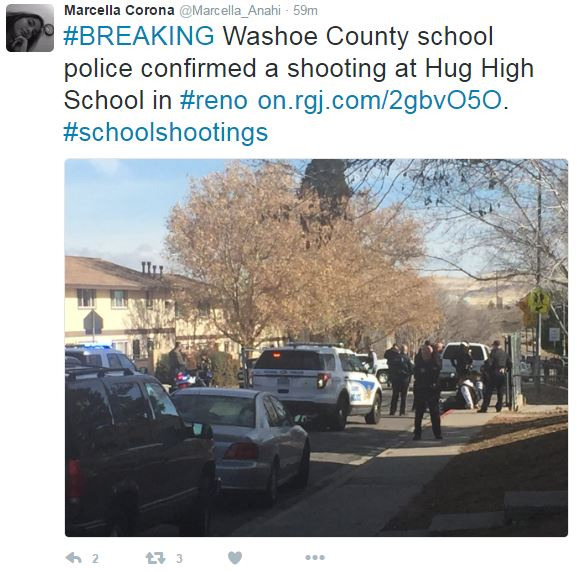
Task: Click the silver sedan in the photo
Action: 241,440
